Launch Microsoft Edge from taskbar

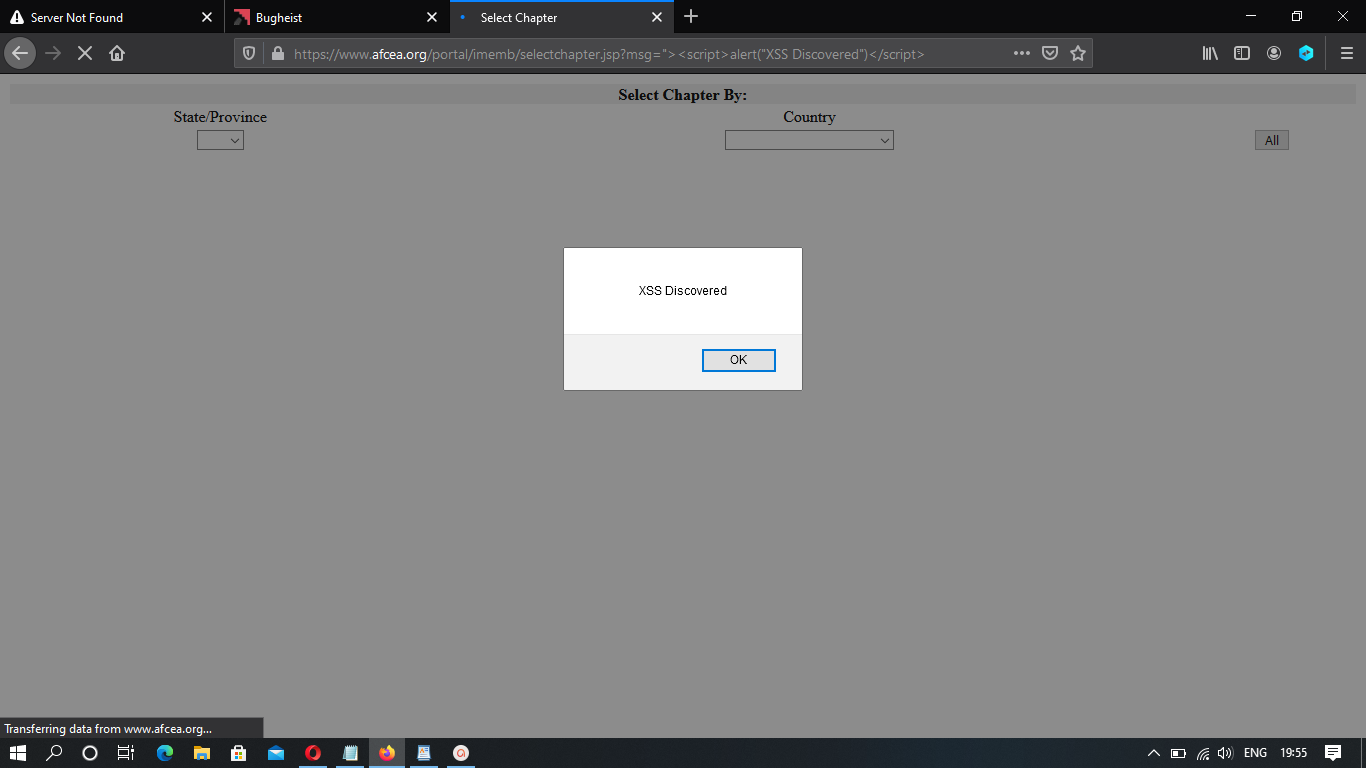[165, 753]
